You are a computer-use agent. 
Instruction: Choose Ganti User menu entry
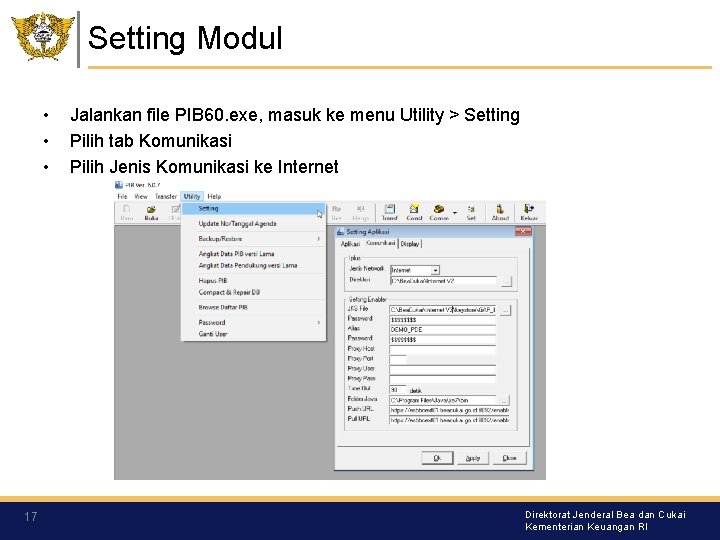(254, 334)
